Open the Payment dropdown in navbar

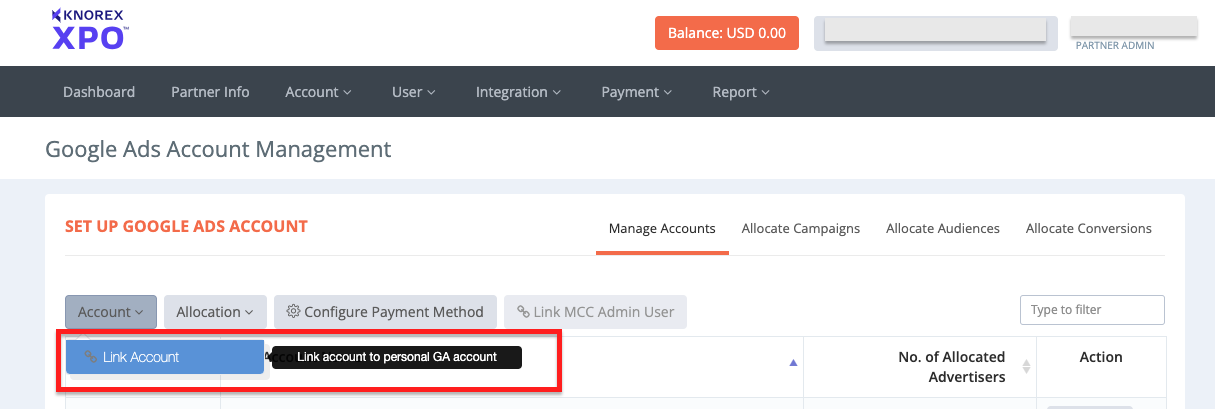(x=636, y=92)
